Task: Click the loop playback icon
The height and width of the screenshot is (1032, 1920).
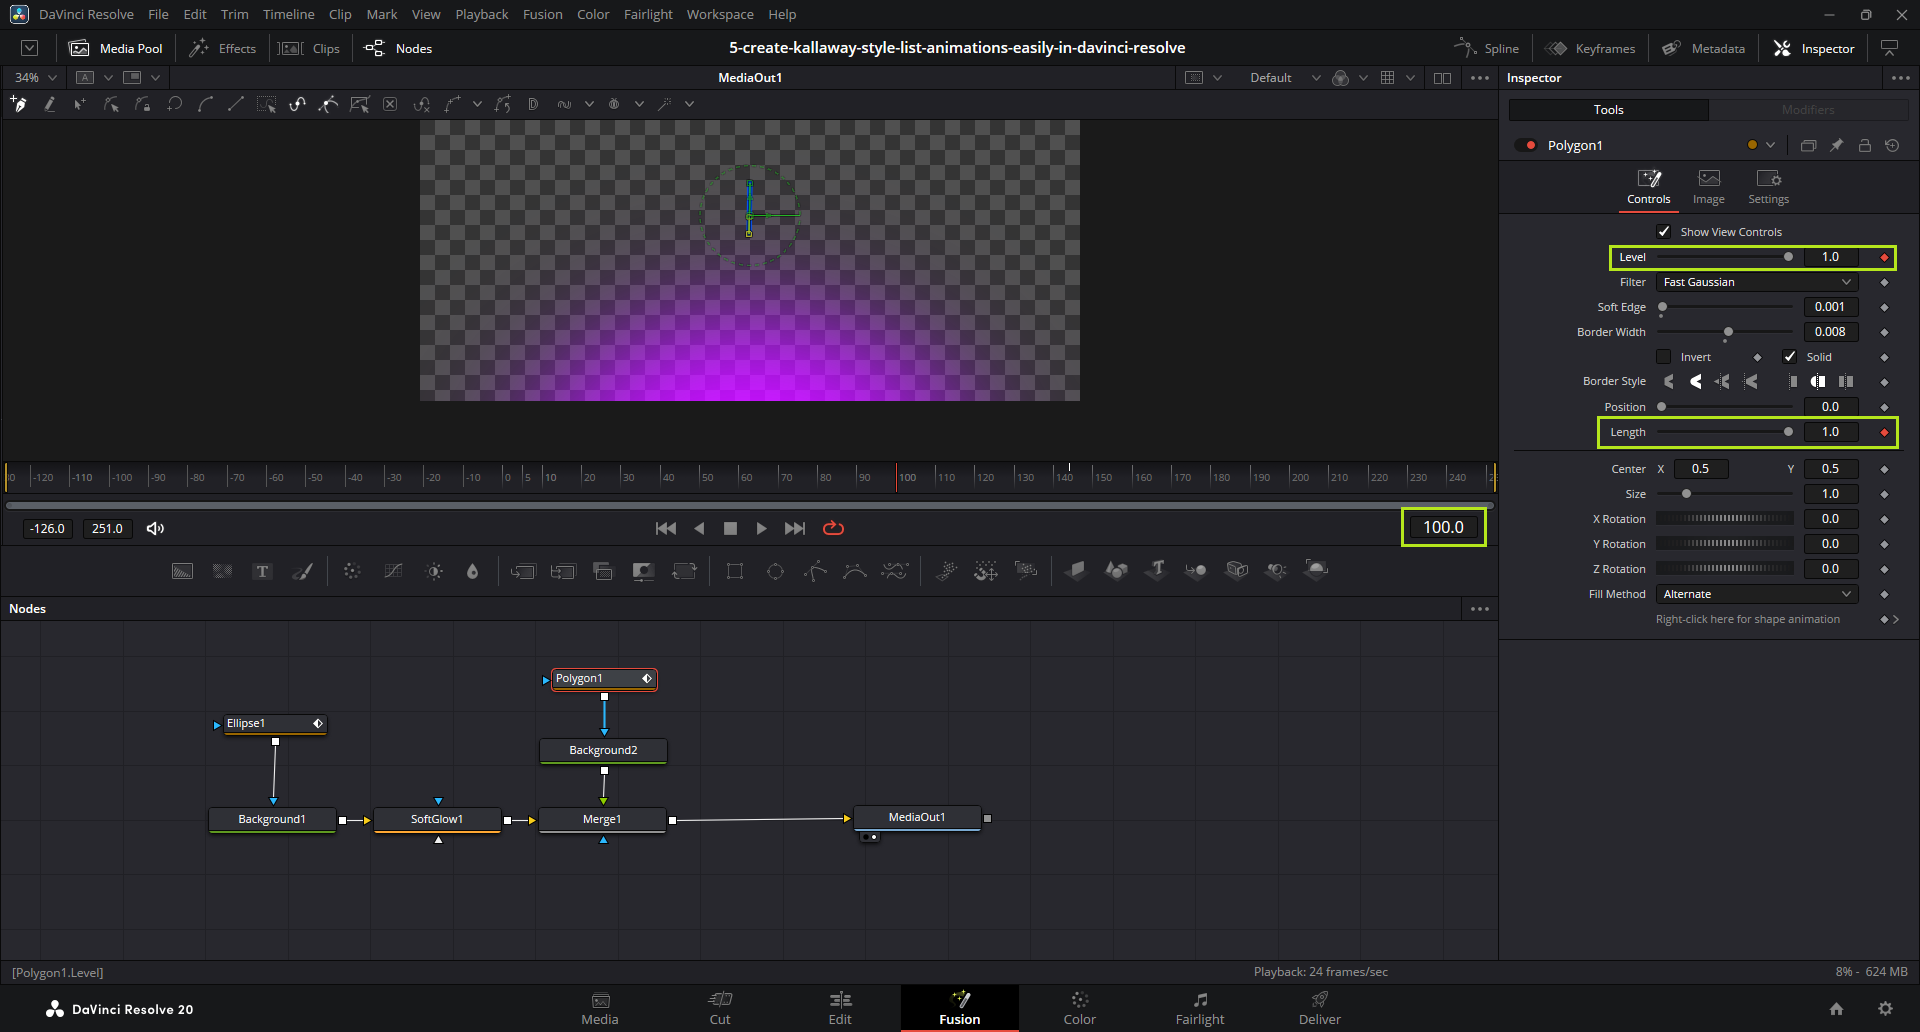Action: click(833, 528)
